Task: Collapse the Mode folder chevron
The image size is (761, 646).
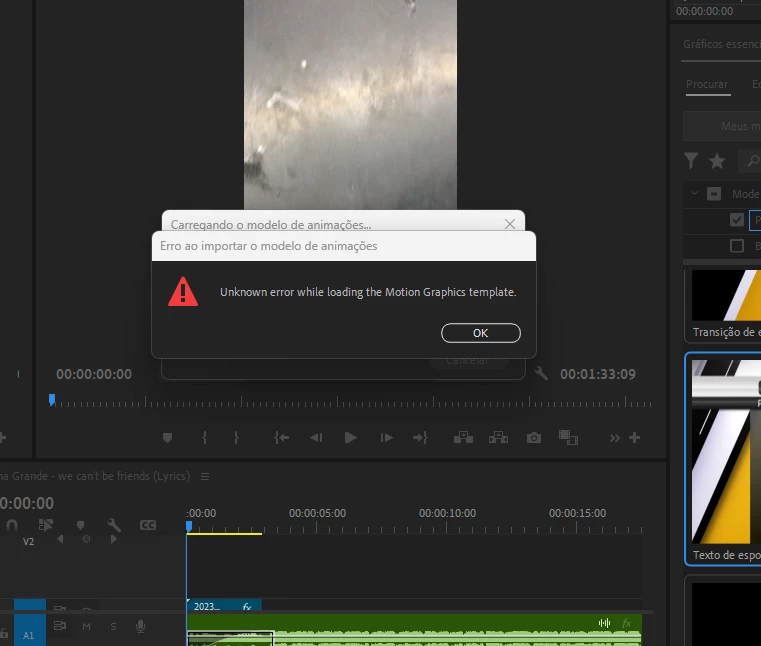Action: pos(695,193)
